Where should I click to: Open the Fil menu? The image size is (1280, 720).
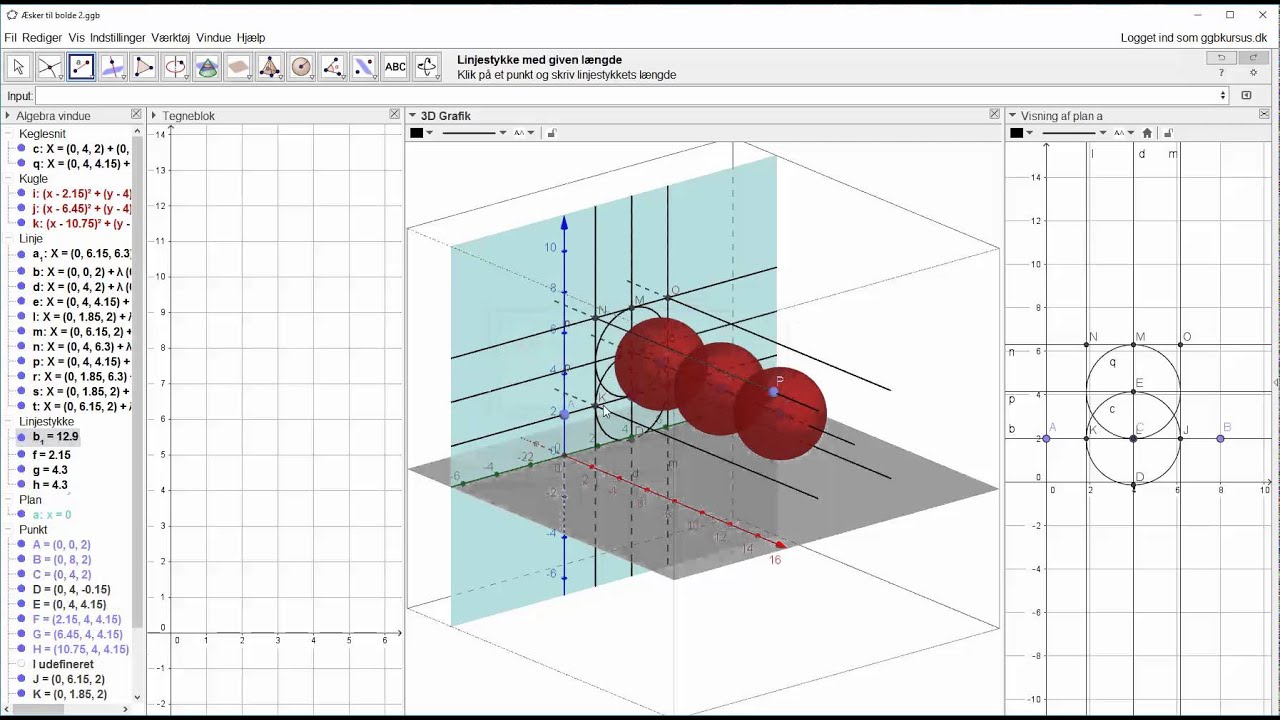pos(11,38)
